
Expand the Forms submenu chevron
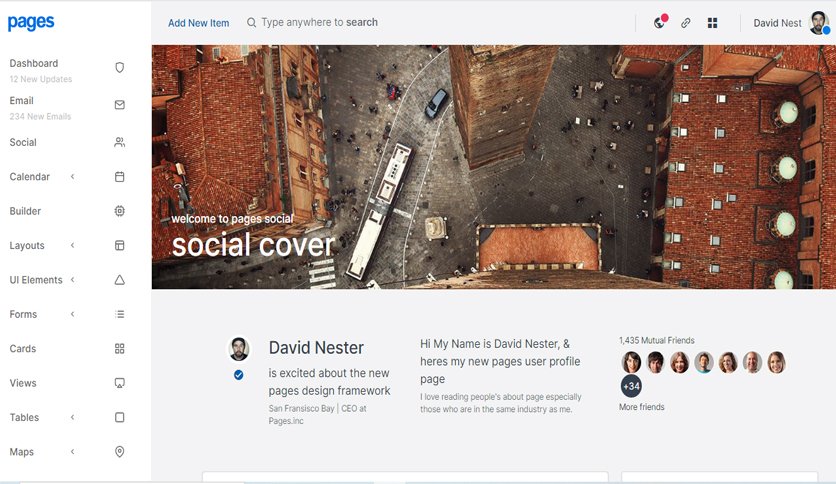(73, 314)
